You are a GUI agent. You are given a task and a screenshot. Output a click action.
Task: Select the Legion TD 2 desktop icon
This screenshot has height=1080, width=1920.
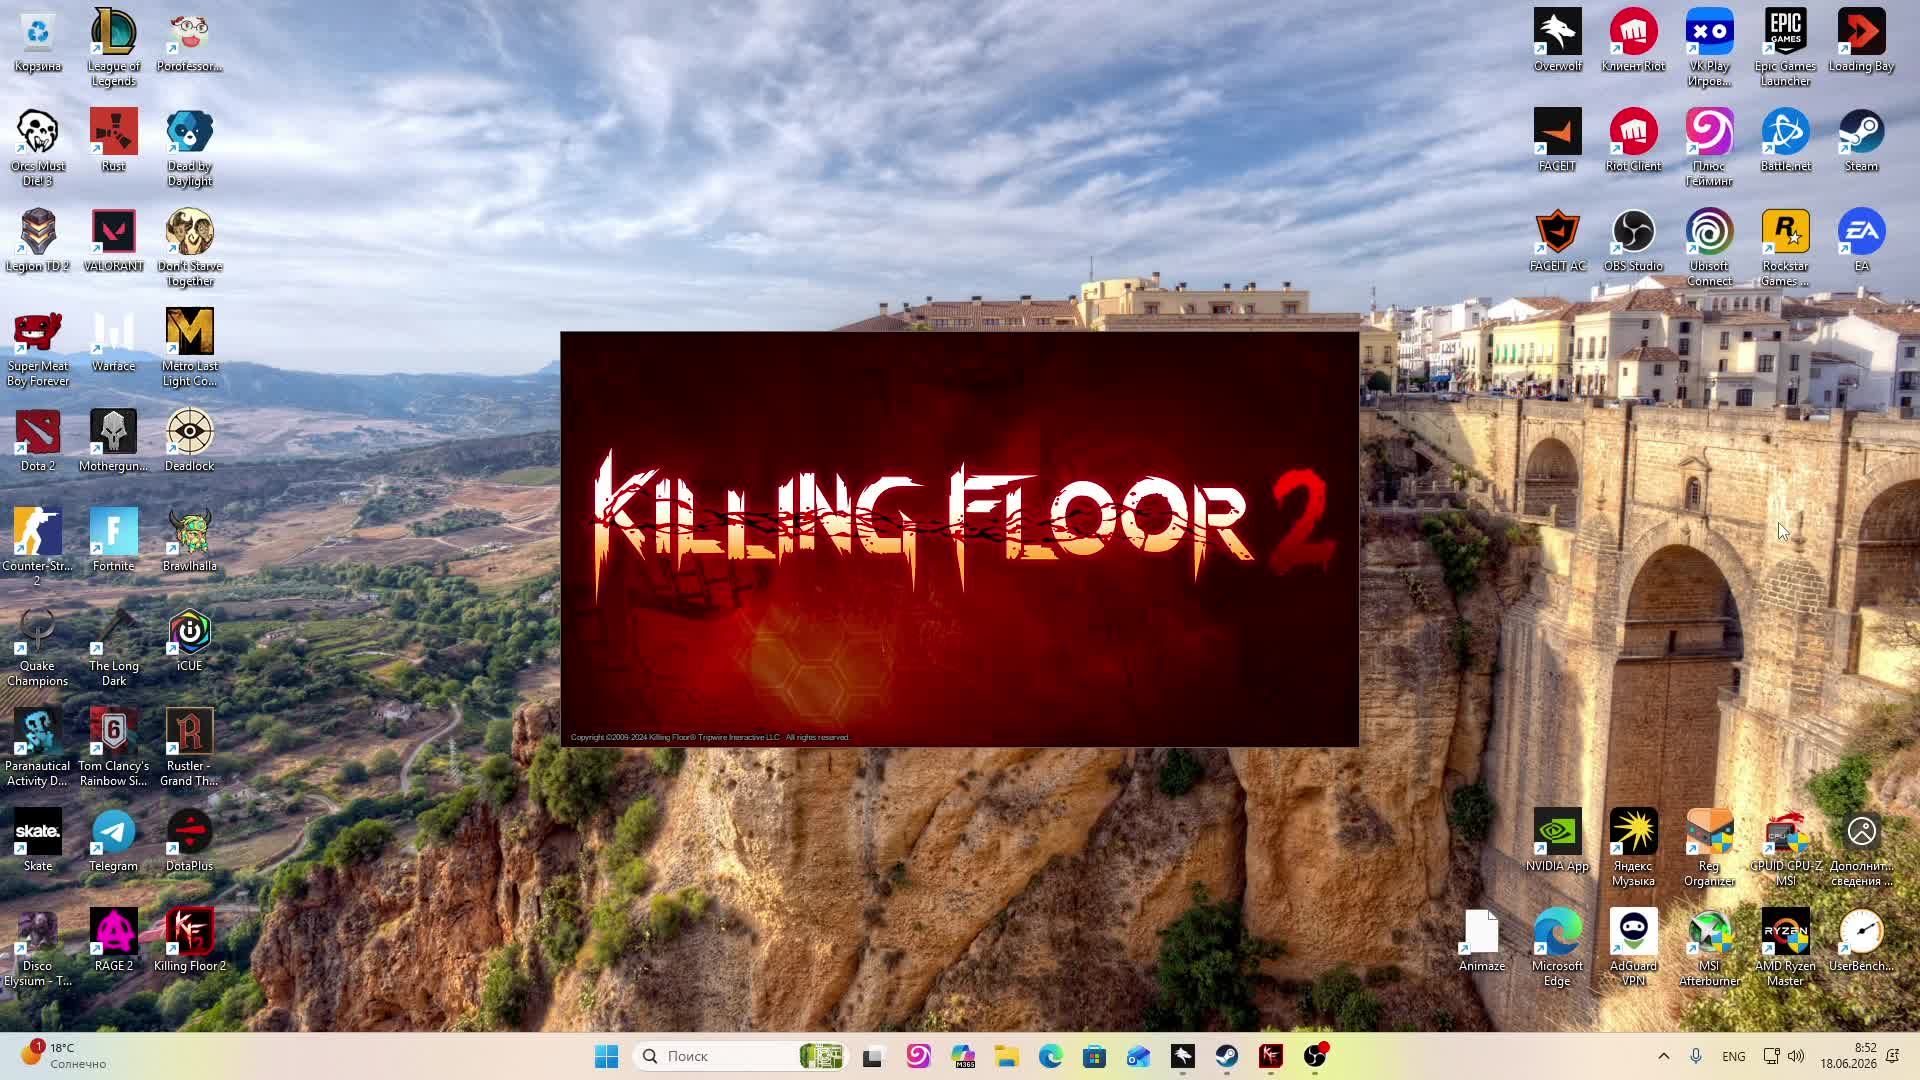(38, 240)
